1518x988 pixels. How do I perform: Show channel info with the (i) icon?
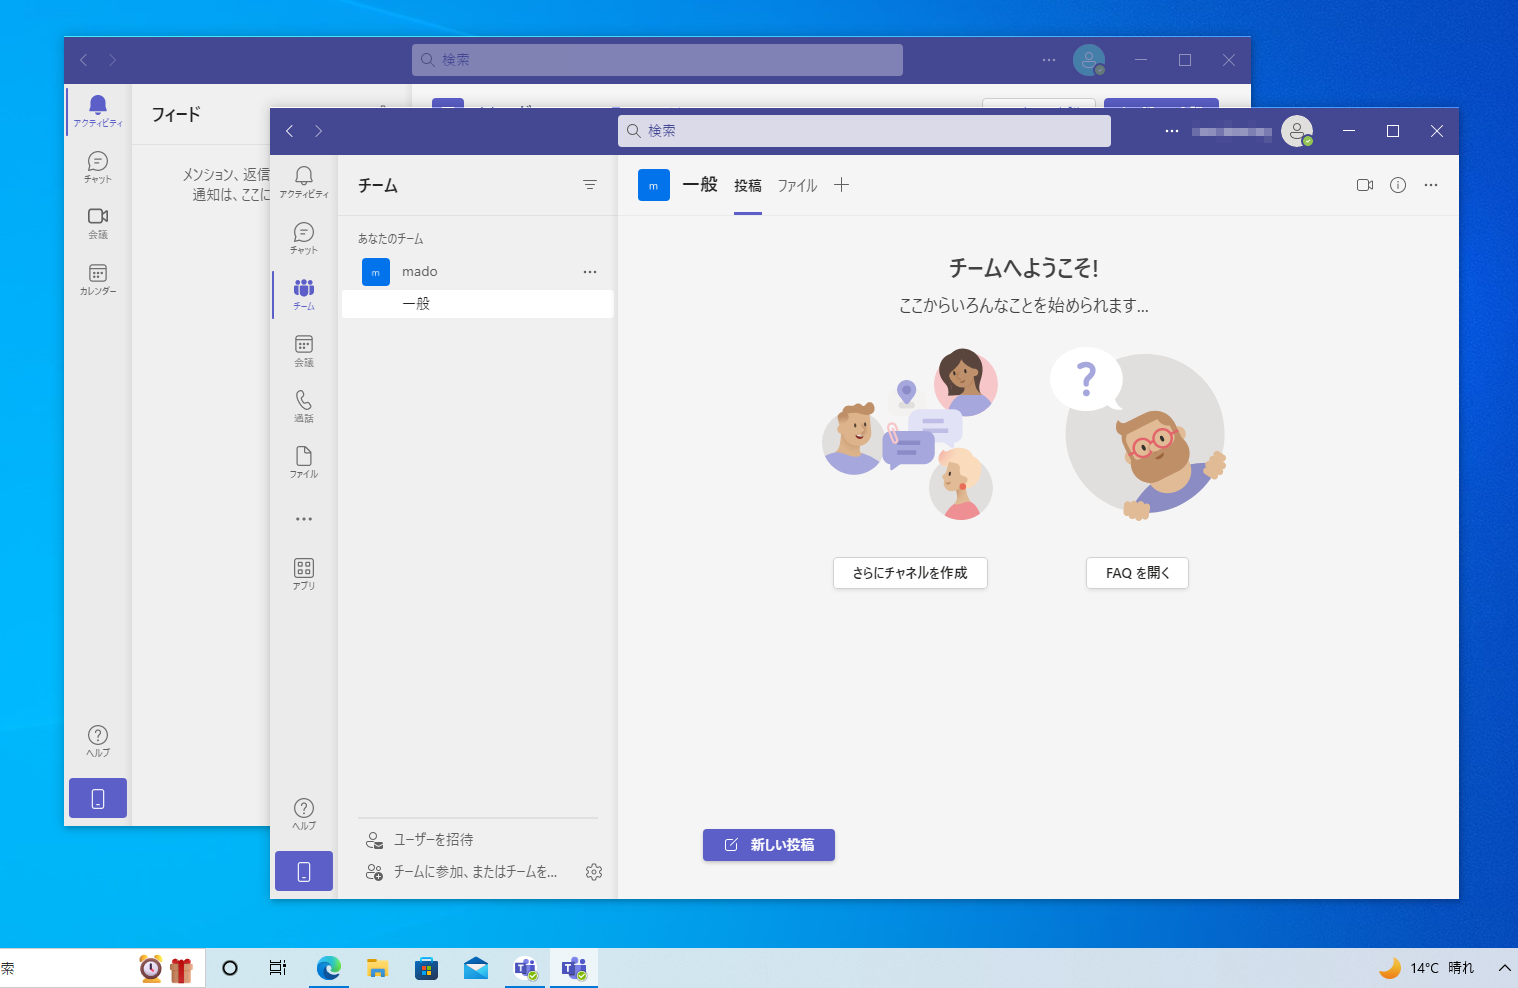point(1397,185)
